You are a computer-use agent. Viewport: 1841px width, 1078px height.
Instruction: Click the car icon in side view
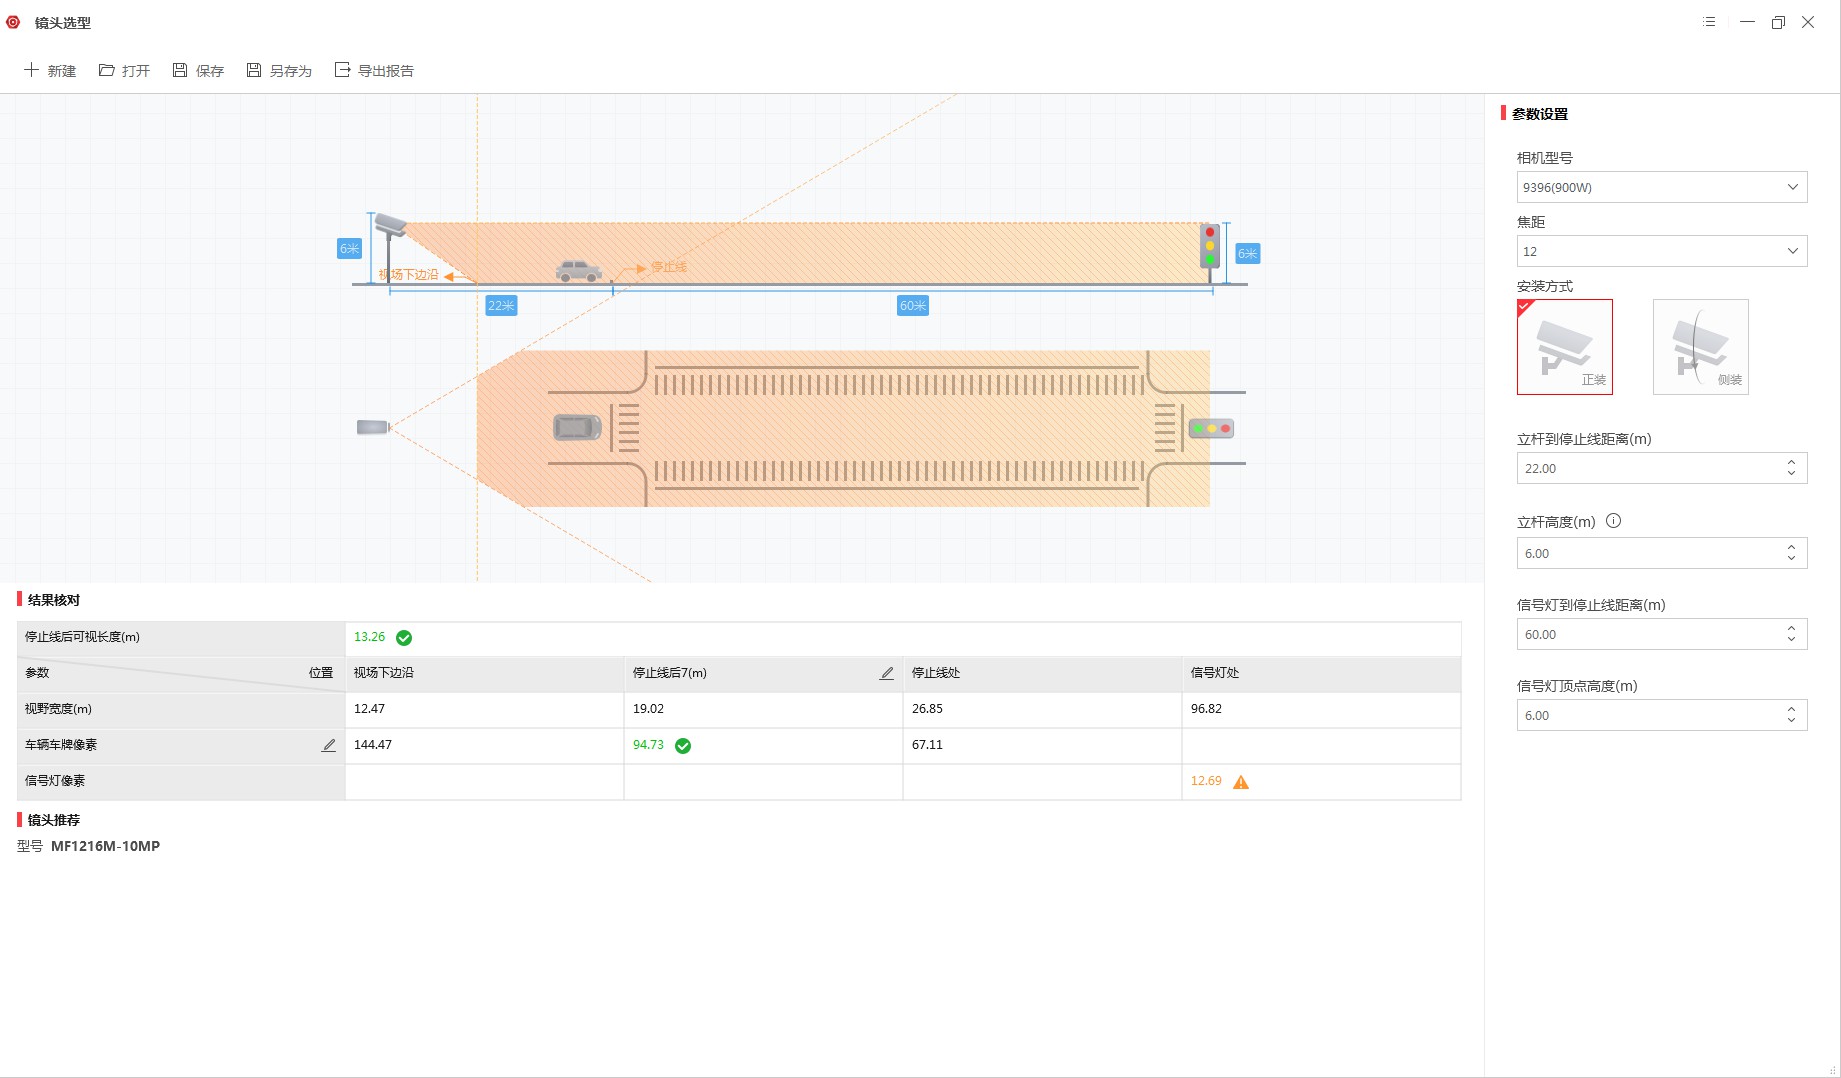(x=579, y=270)
